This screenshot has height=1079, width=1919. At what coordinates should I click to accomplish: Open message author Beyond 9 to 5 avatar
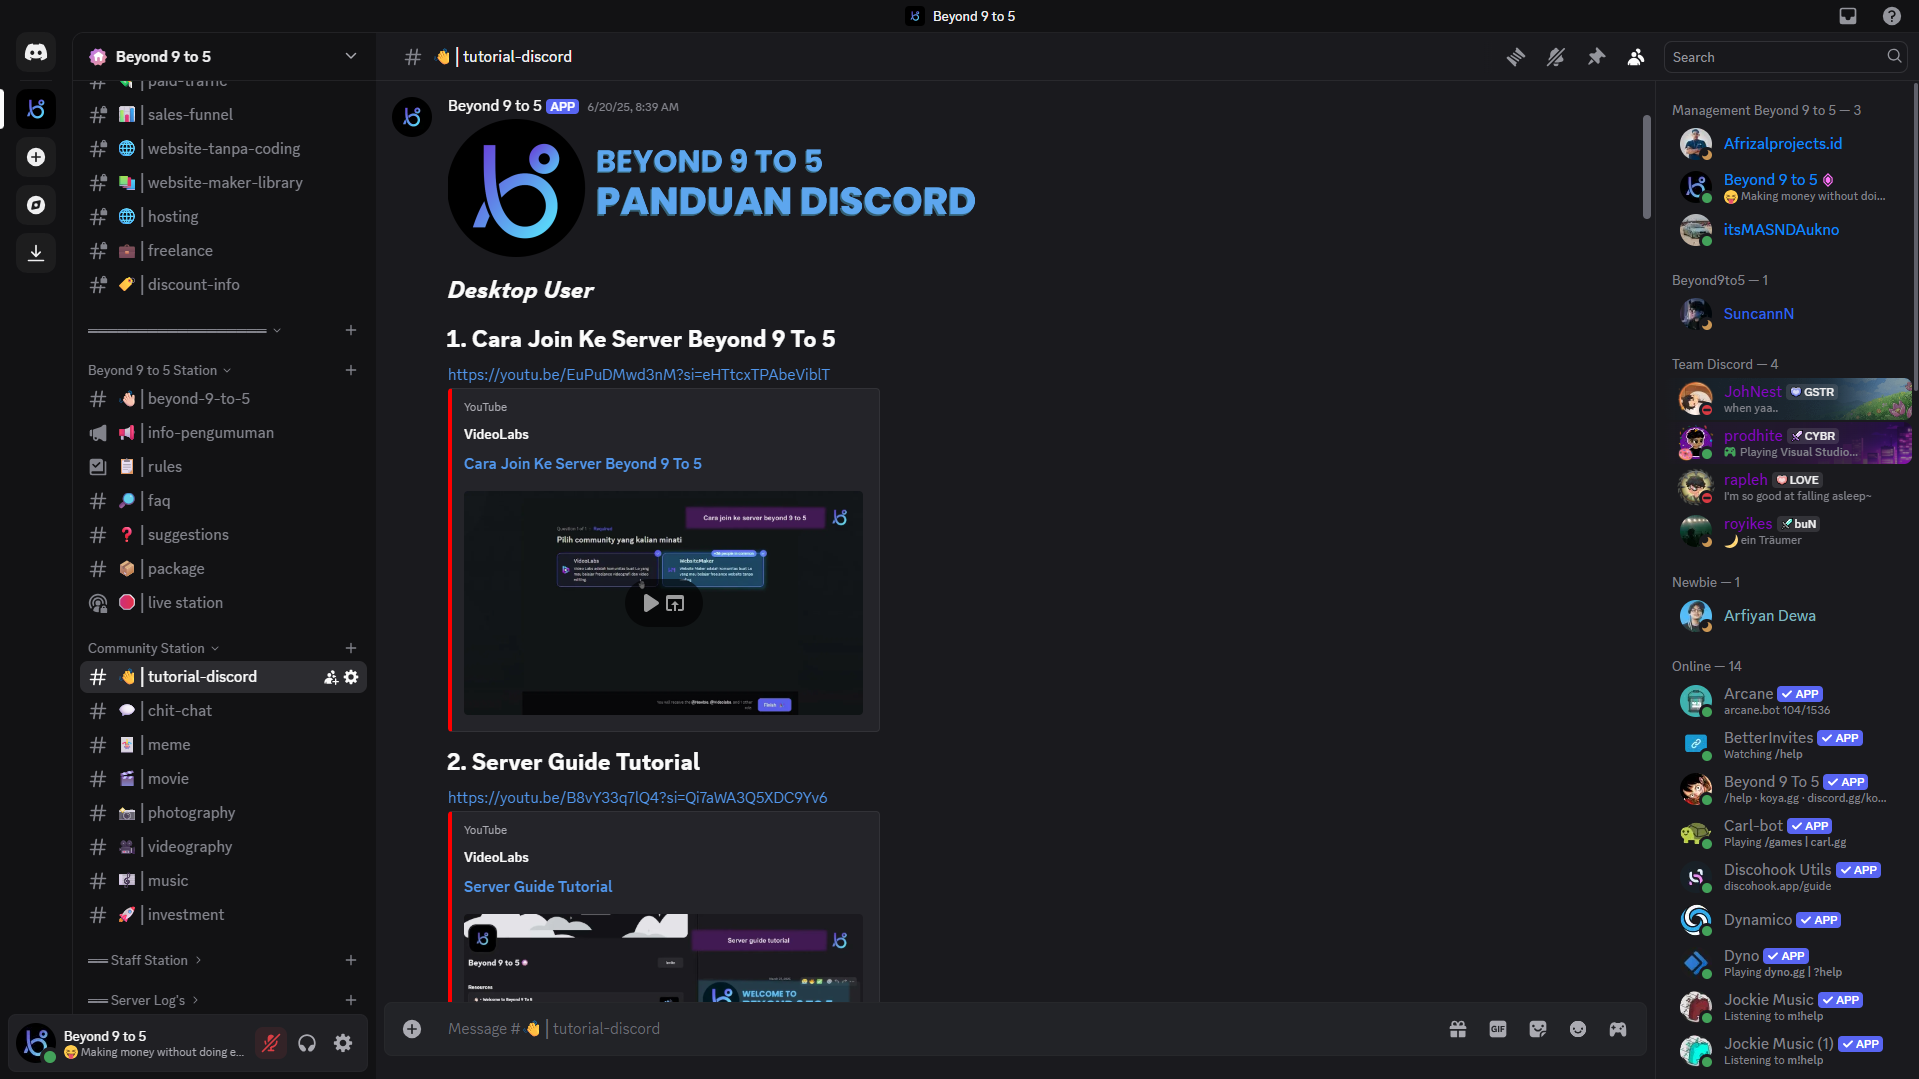click(412, 117)
